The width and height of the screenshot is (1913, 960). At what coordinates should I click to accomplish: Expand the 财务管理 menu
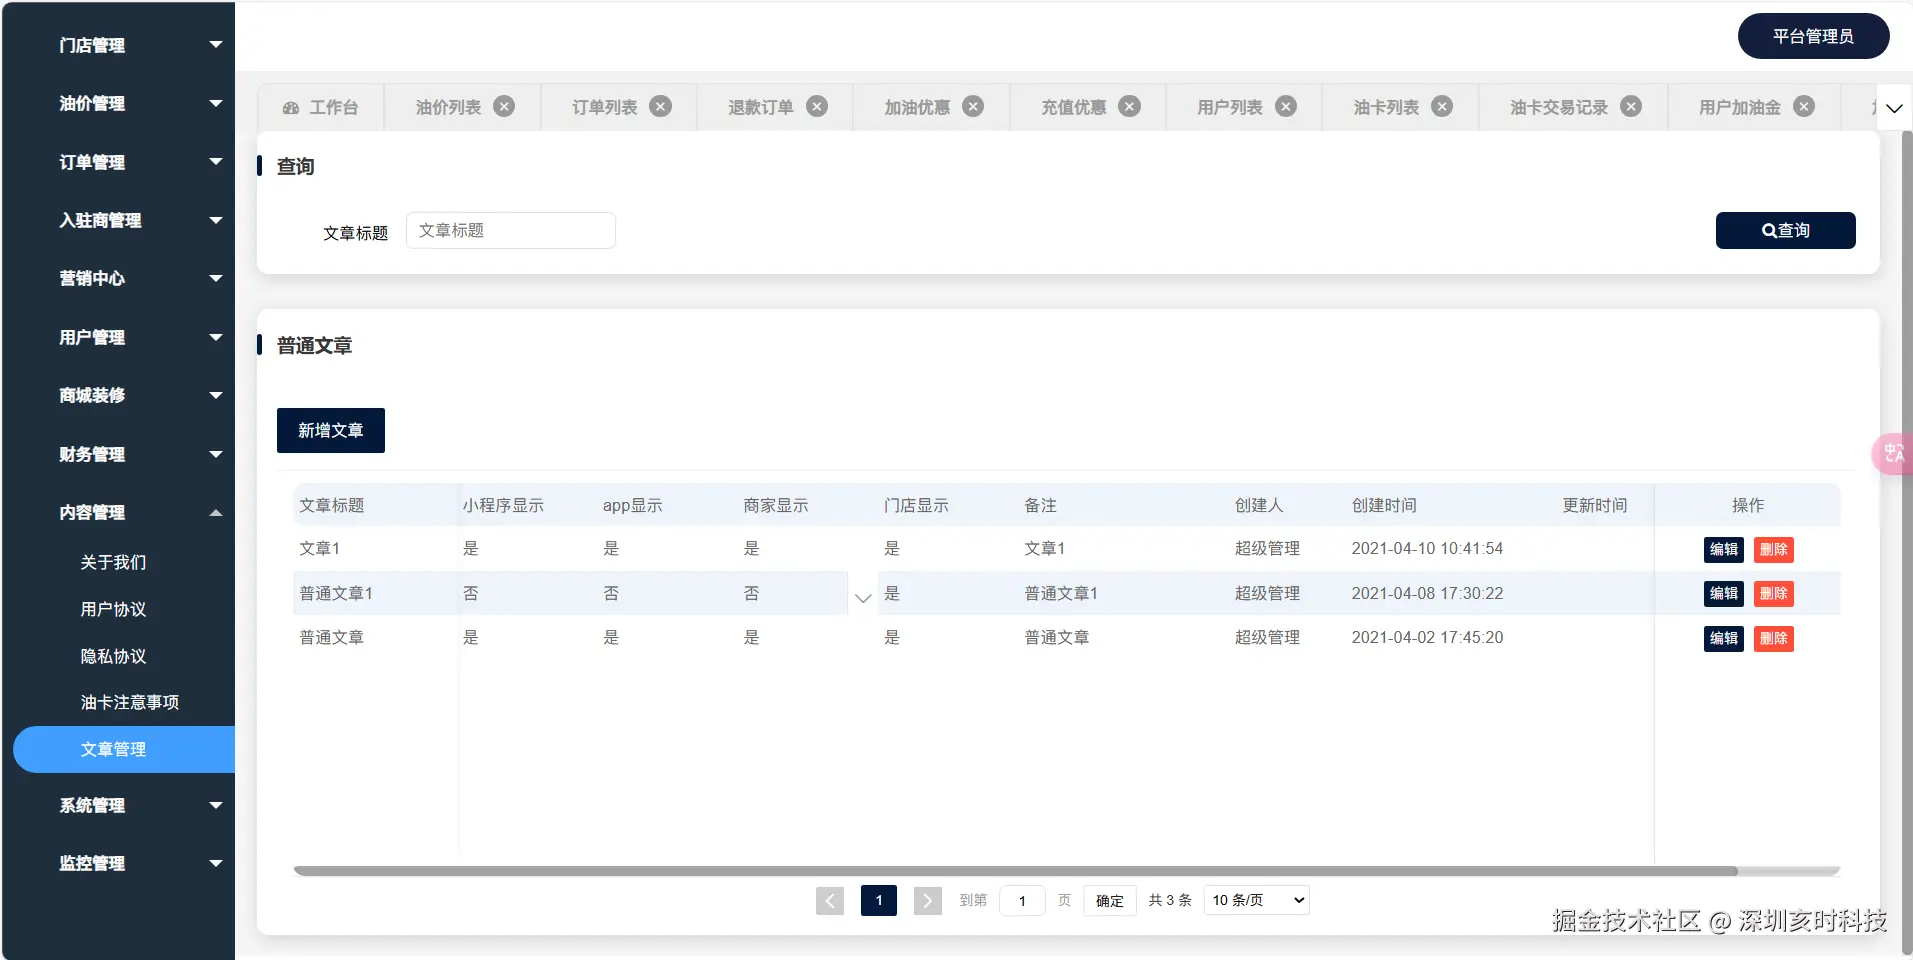[118, 454]
